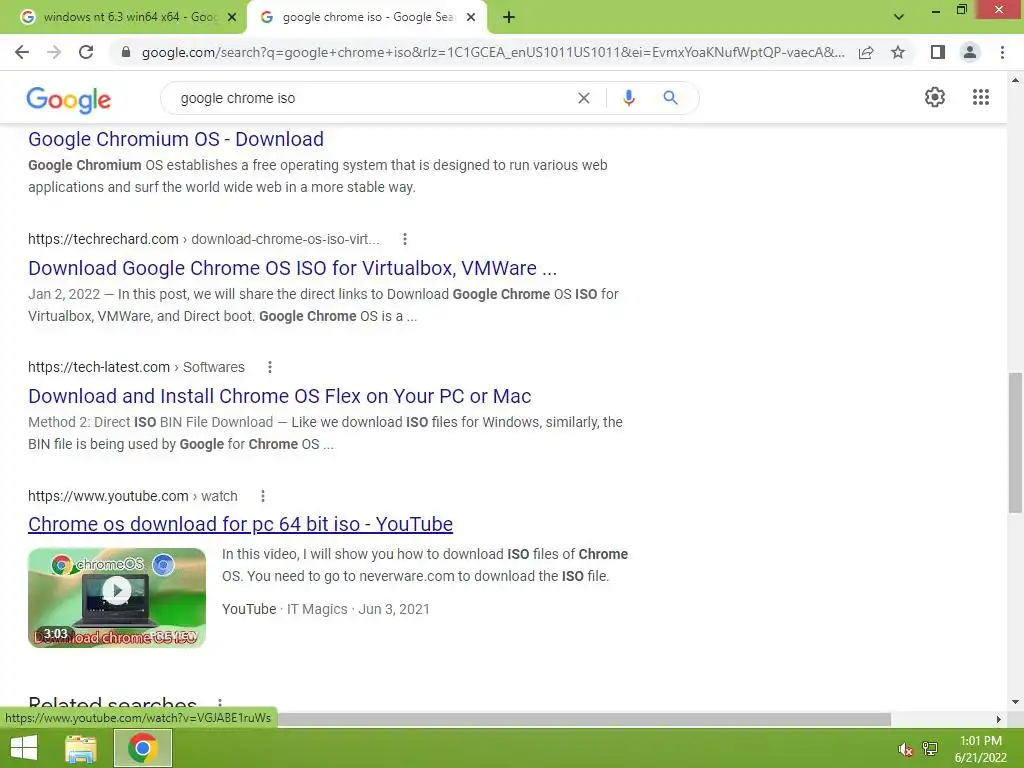1024x768 pixels.
Task: Submit search with magnifier icon
Action: [670, 98]
